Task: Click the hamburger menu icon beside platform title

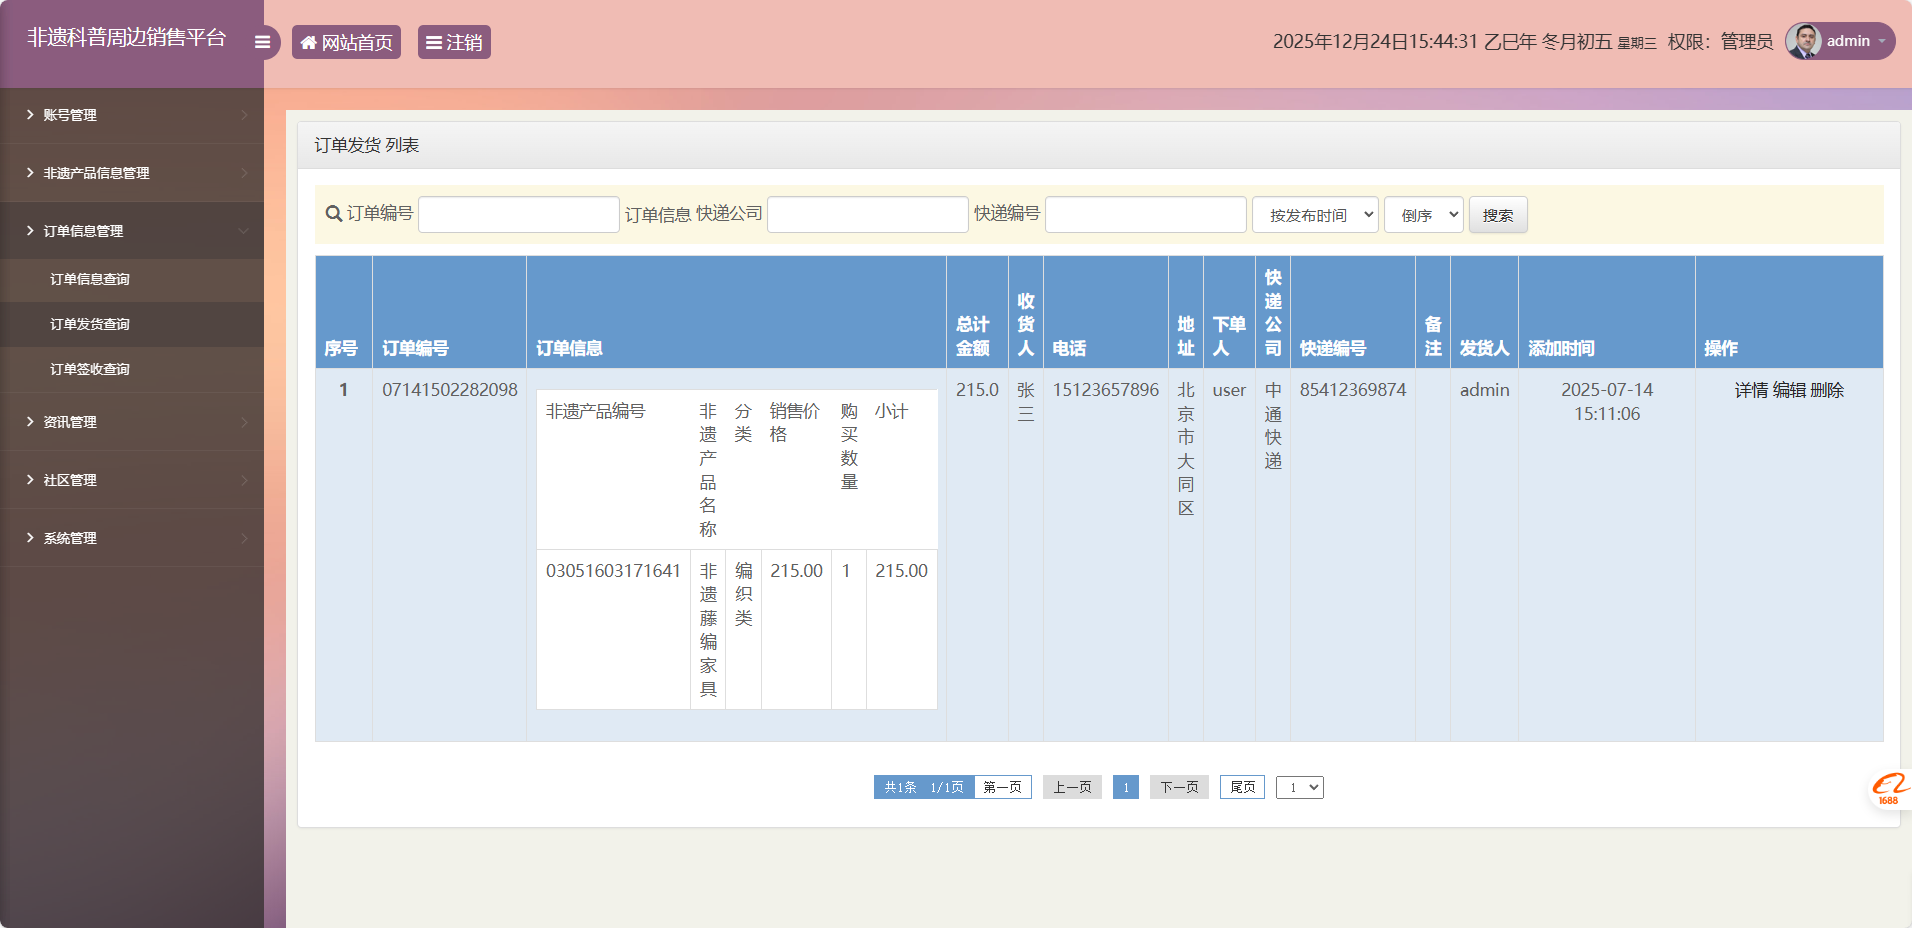Action: pyautogui.click(x=262, y=41)
